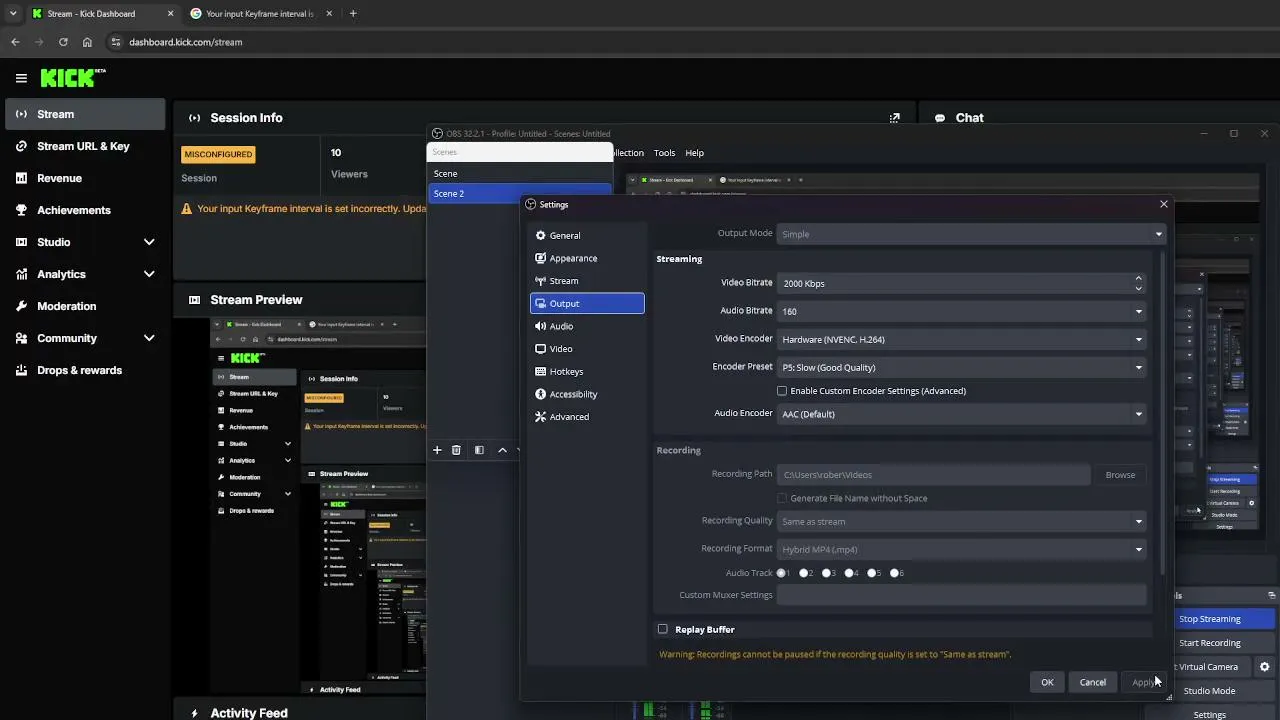Open the Output Mode dropdown
This screenshot has height=720, width=1280.
click(972, 234)
